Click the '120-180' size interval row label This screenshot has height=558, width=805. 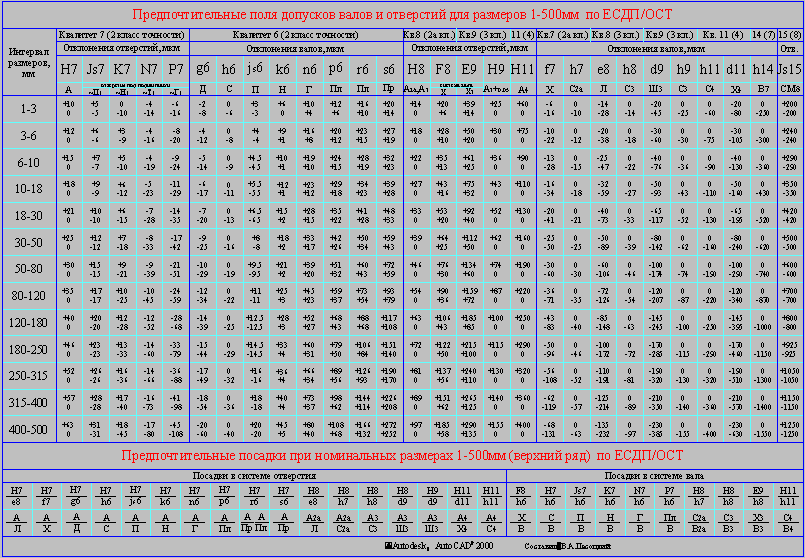(x=29, y=323)
